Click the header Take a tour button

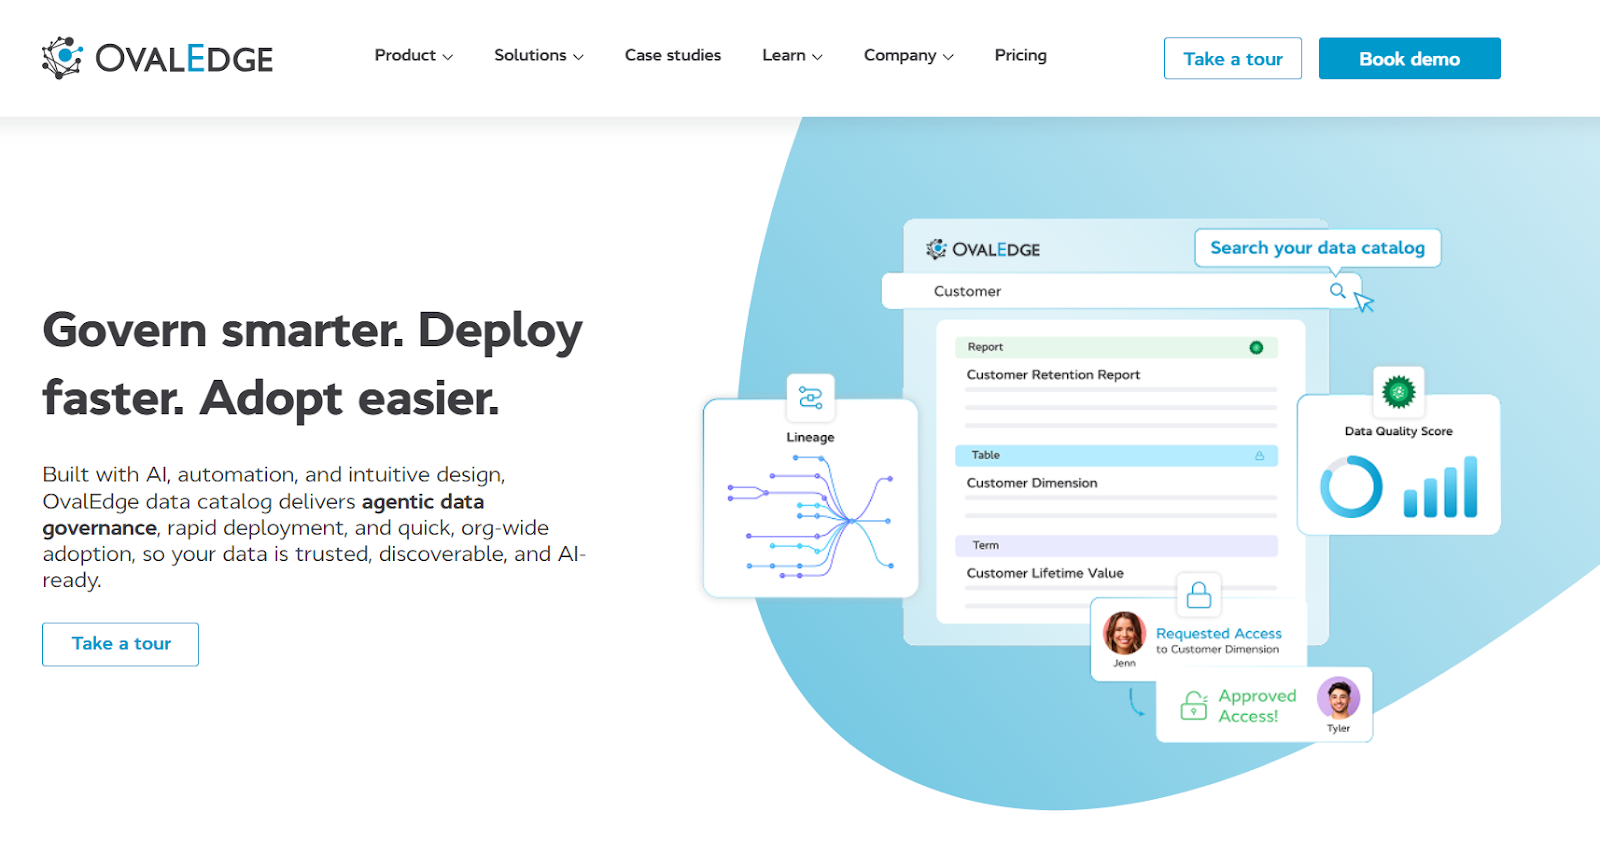point(1233,59)
